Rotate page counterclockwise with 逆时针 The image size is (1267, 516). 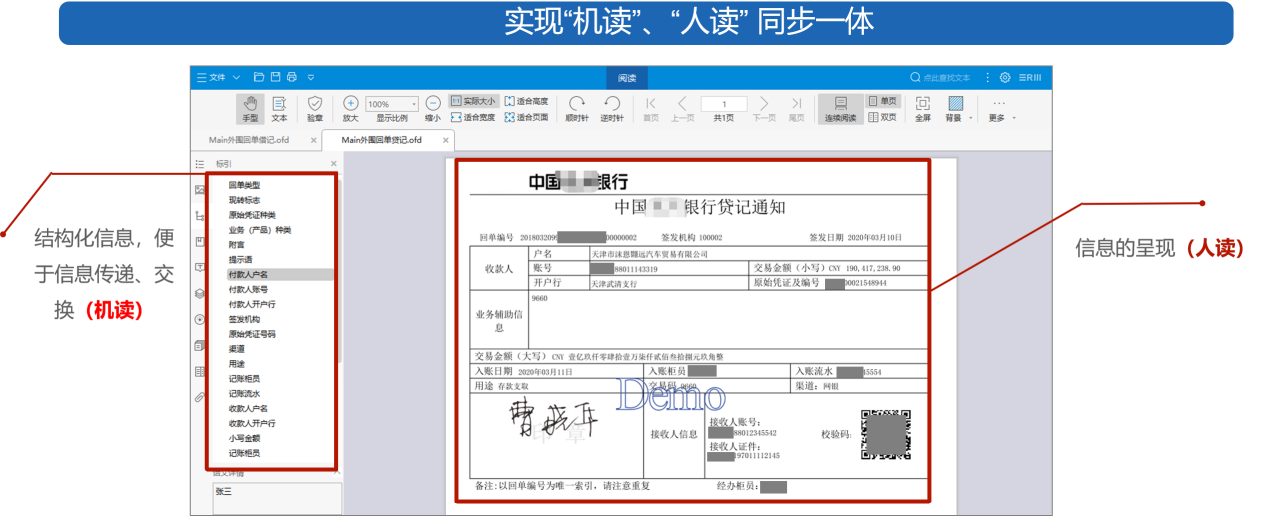[x=612, y=109]
